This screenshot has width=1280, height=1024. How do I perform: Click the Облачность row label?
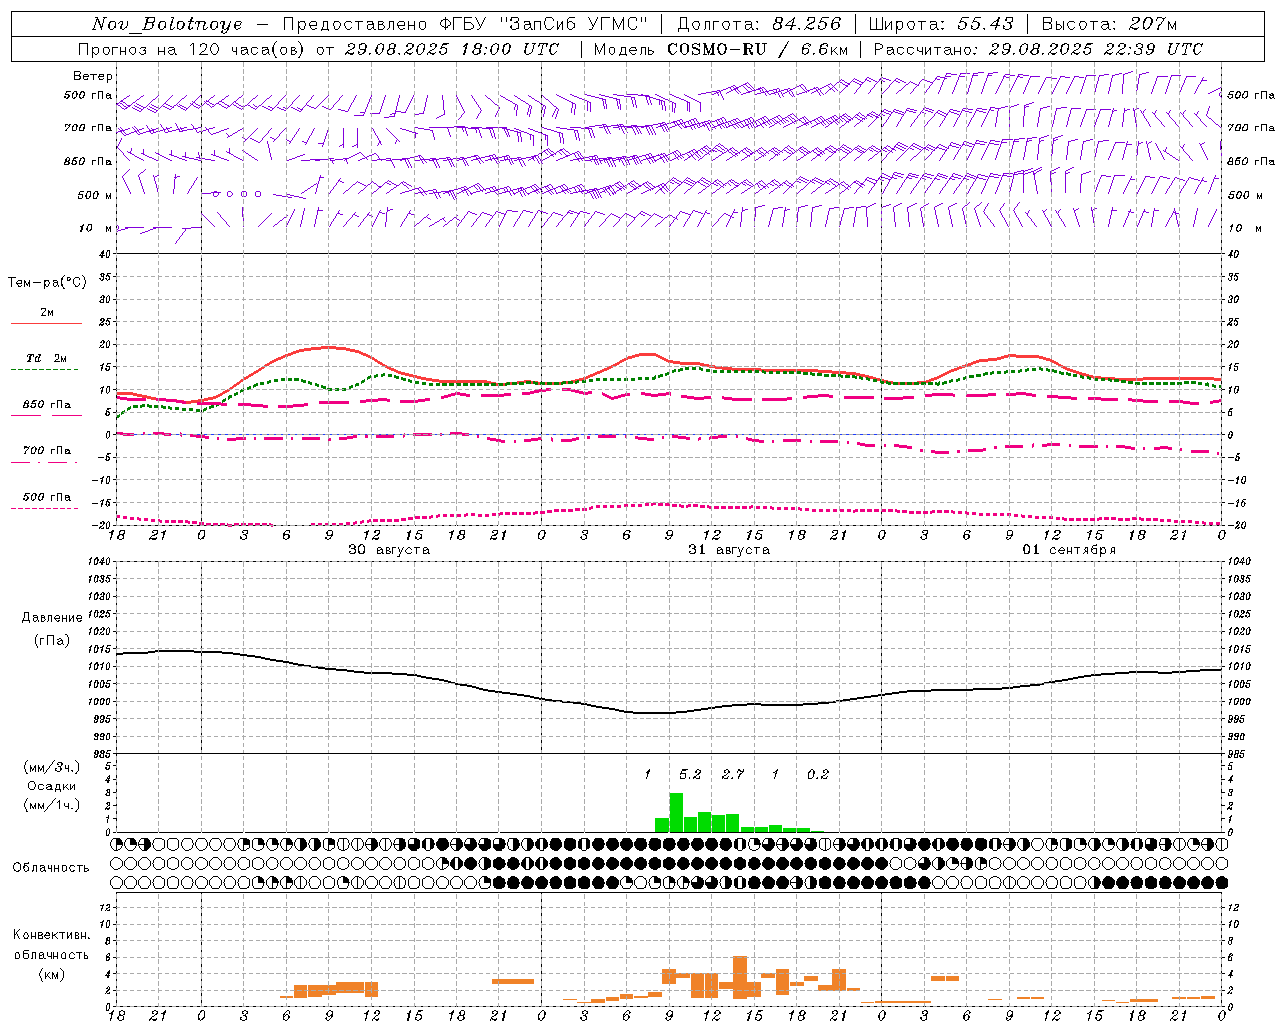51,867
